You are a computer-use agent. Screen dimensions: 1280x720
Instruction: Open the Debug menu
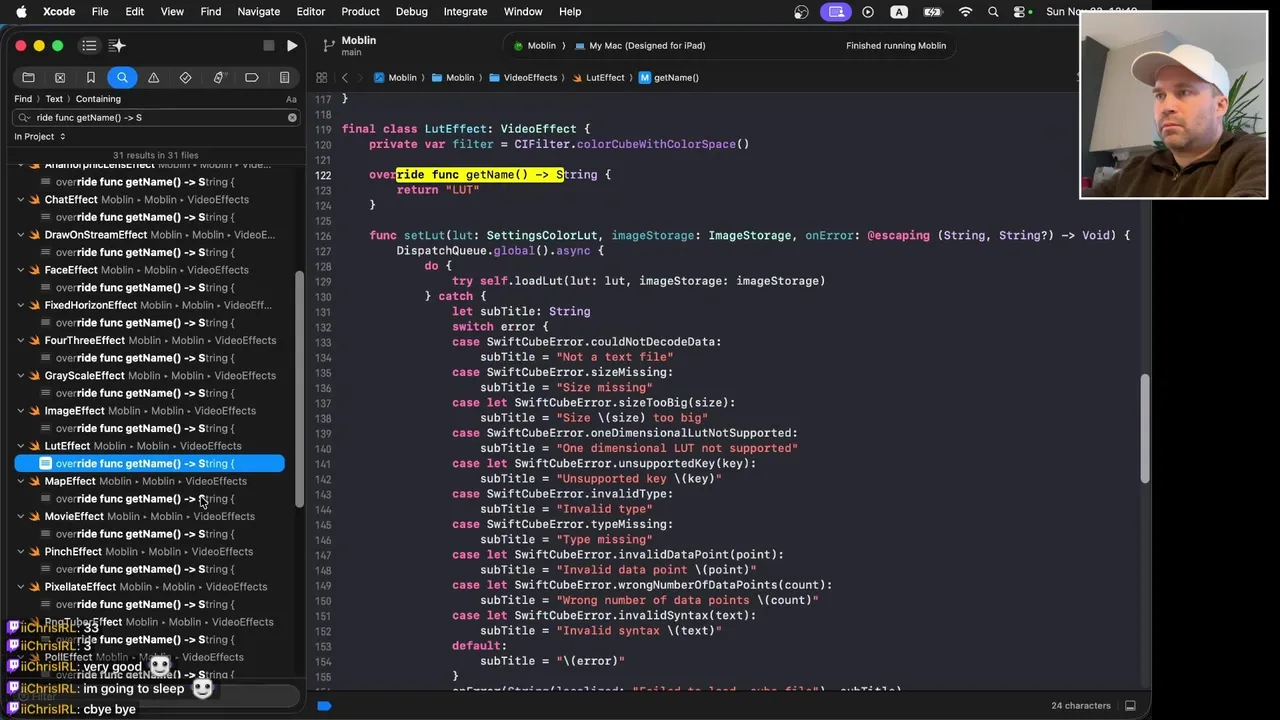[411, 11]
